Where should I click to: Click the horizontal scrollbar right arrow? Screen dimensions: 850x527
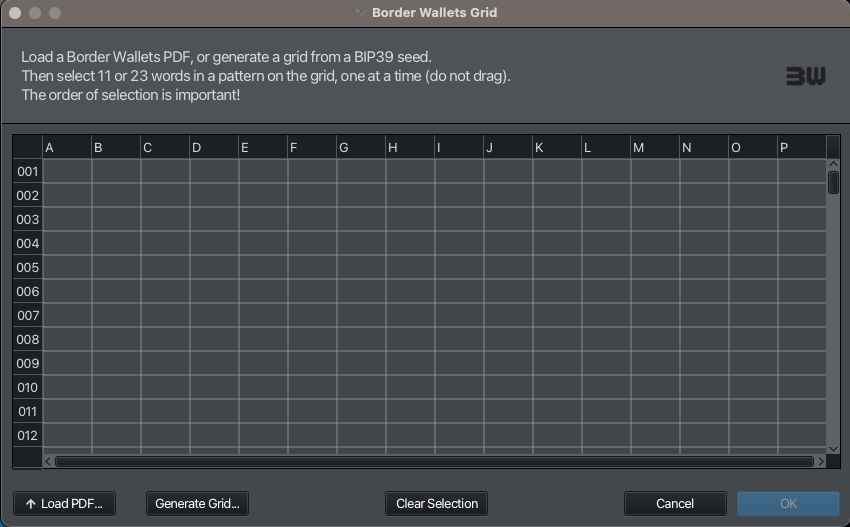tap(821, 461)
